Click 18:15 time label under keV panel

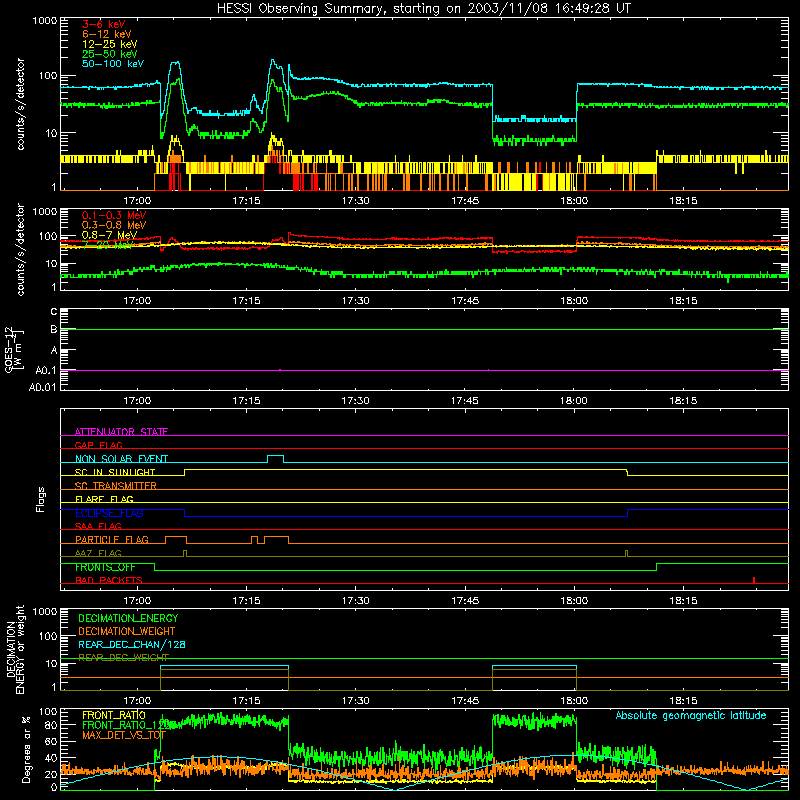tap(683, 201)
